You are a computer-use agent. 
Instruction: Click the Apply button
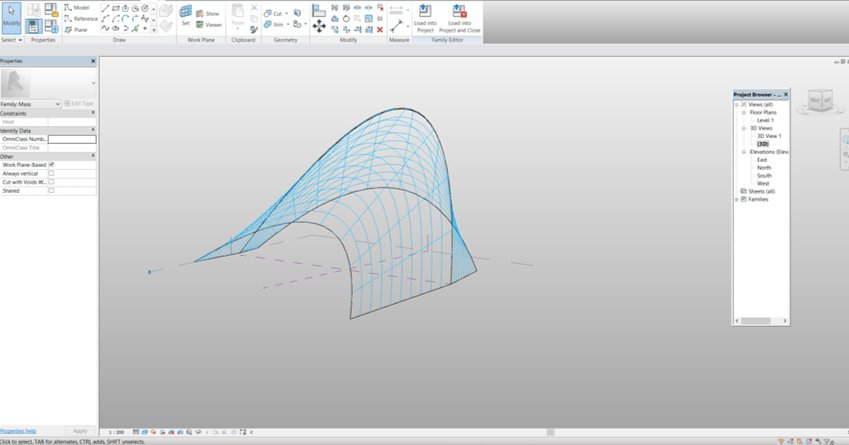(80, 431)
